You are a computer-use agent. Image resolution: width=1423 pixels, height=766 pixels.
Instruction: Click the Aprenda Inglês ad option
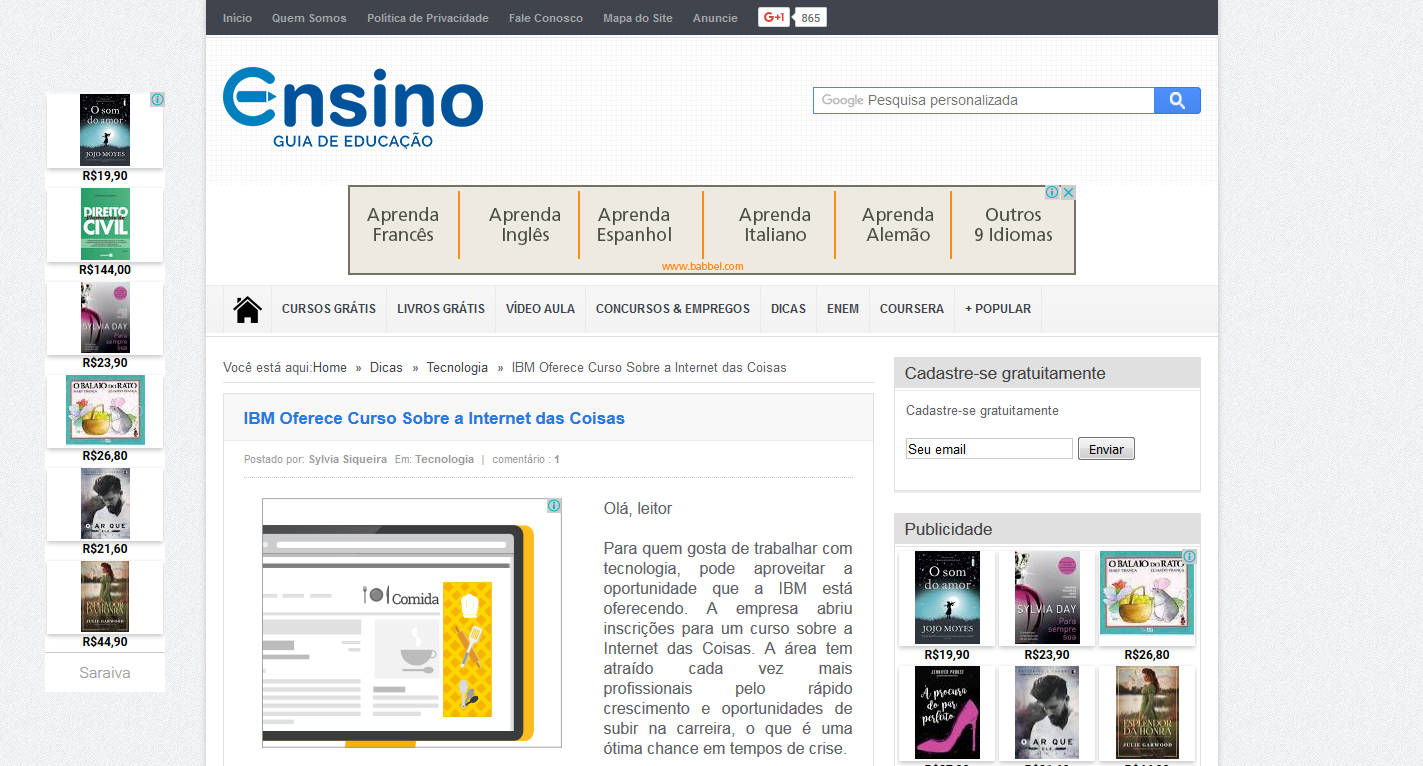(x=525, y=225)
